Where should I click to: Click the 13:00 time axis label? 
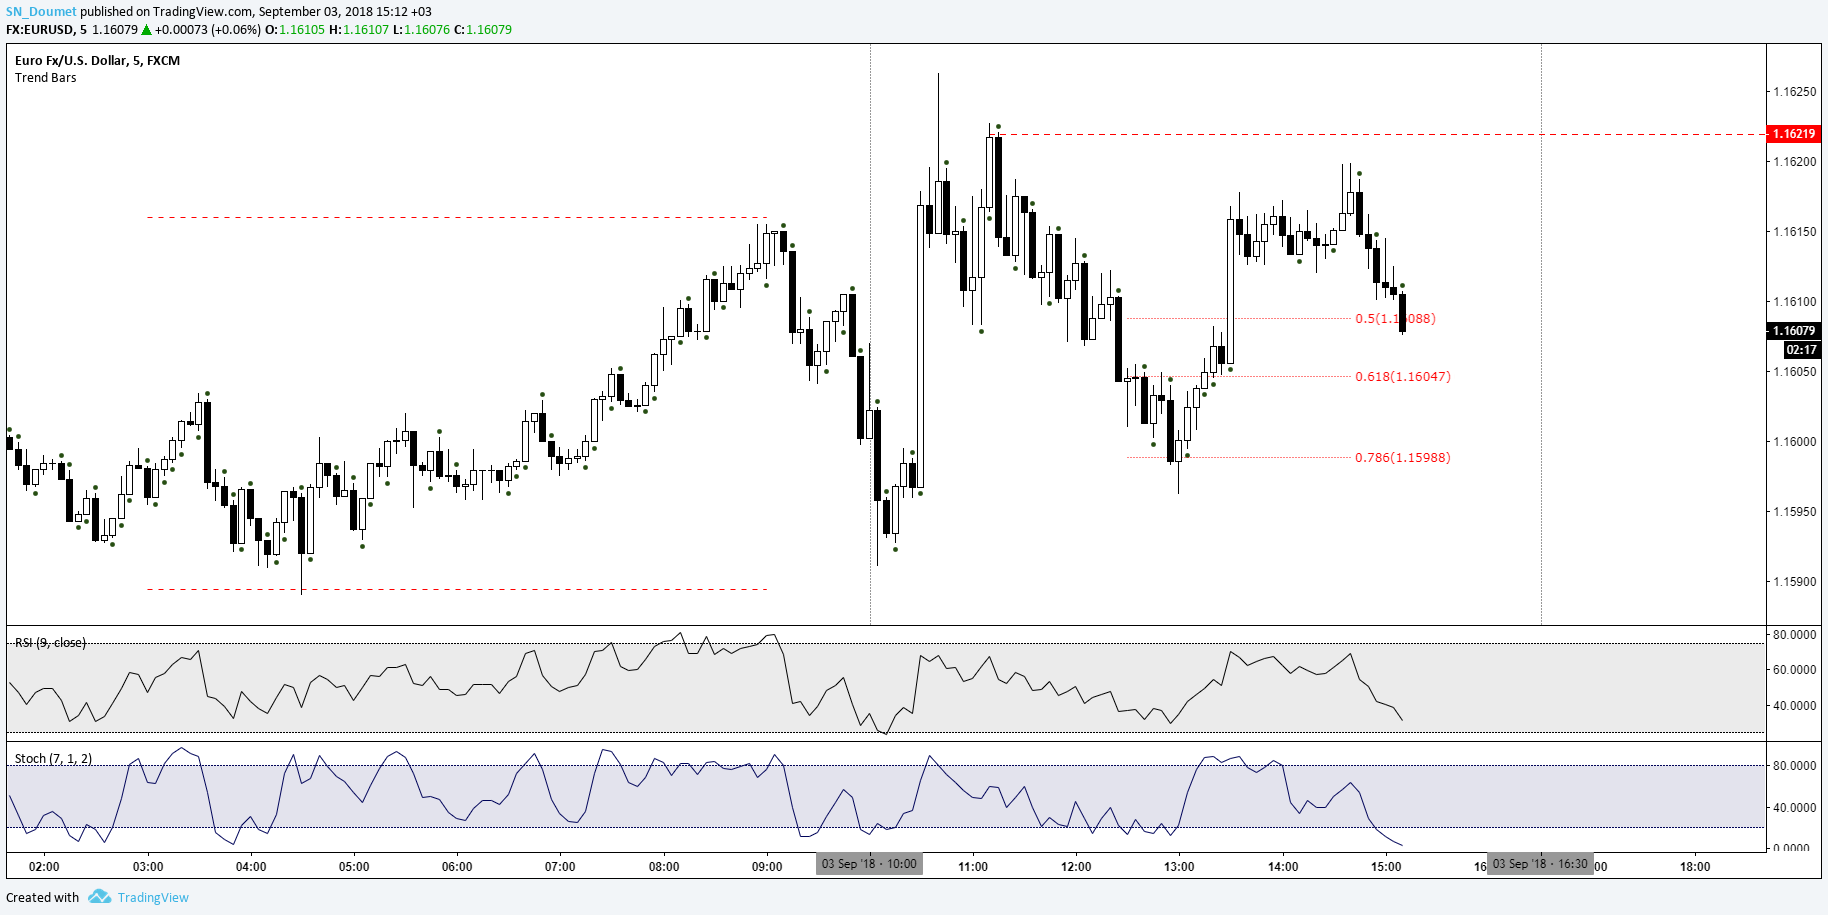1179,867
